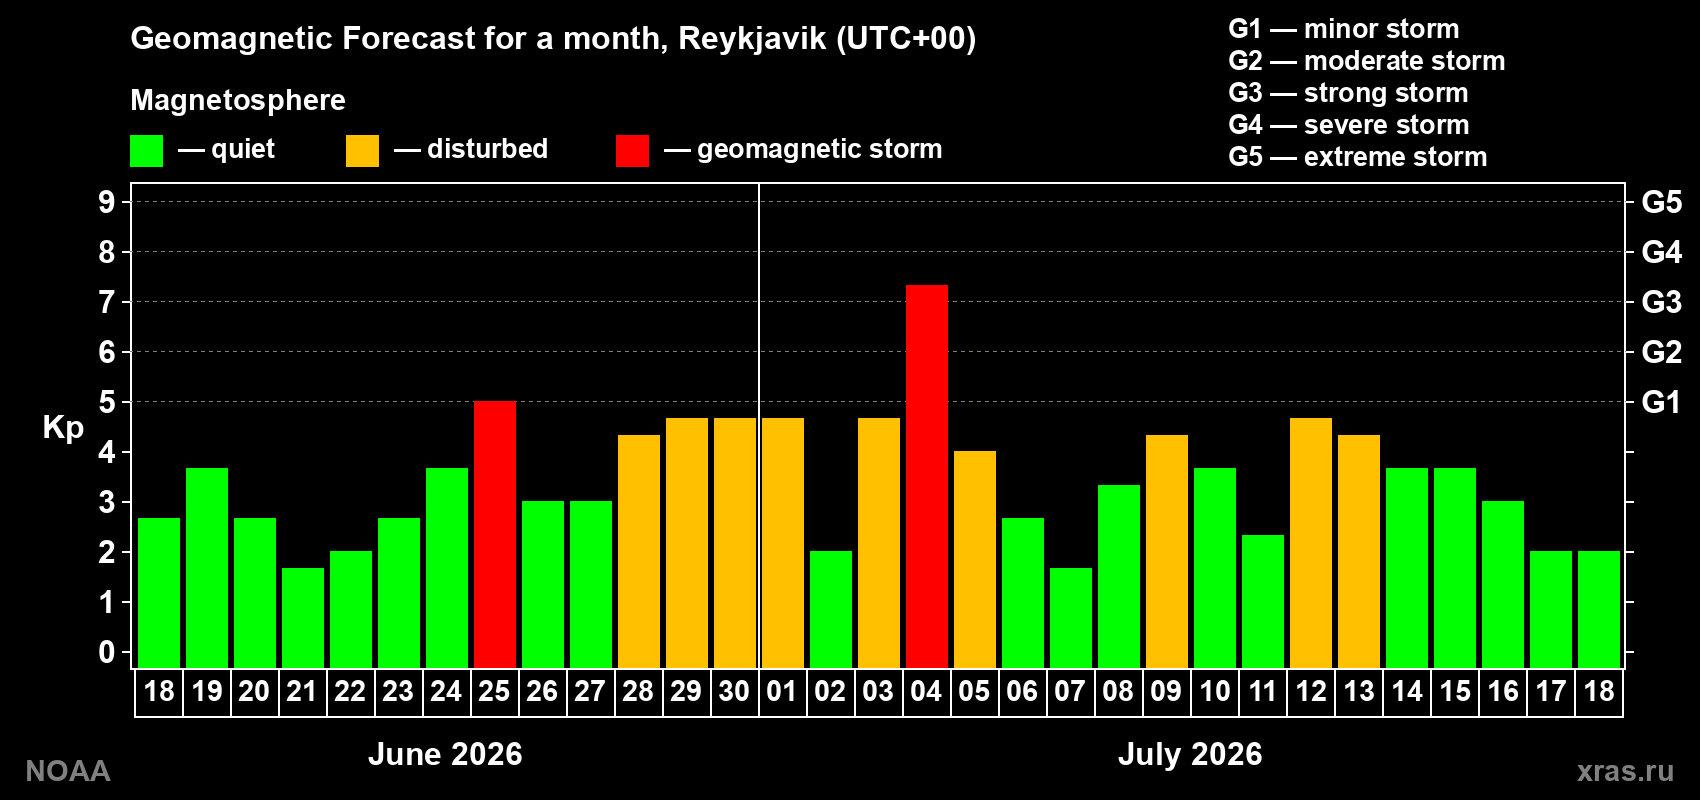The width and height of the screenshot is (1700, 800).
Task: Select the red bar for July 04
Action: [x=927, y=476]
